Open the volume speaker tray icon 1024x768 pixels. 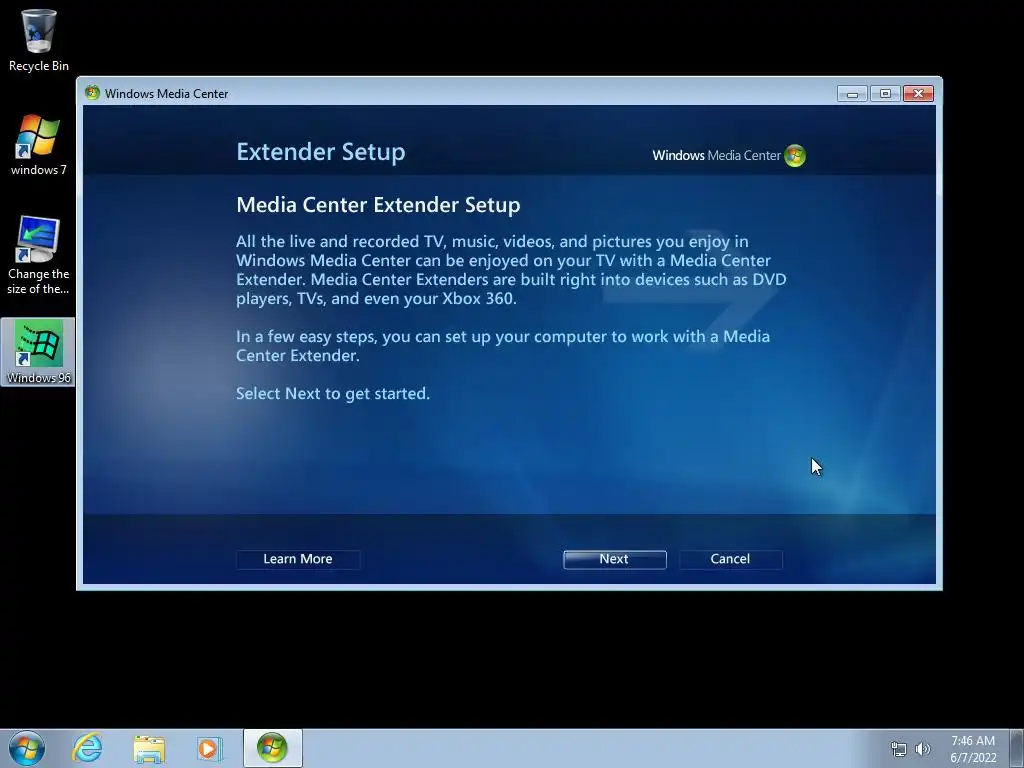pos(923,749)
